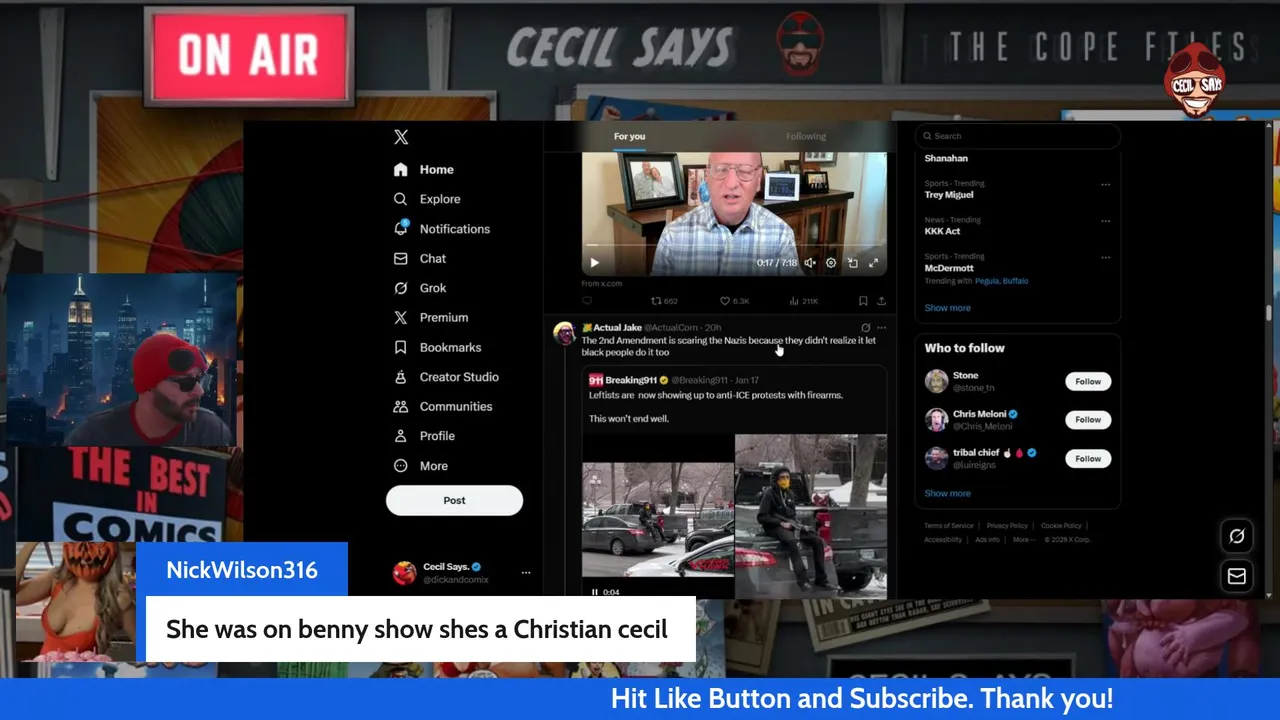Open the floating messages envelope button

click(x=1237, y=576)
